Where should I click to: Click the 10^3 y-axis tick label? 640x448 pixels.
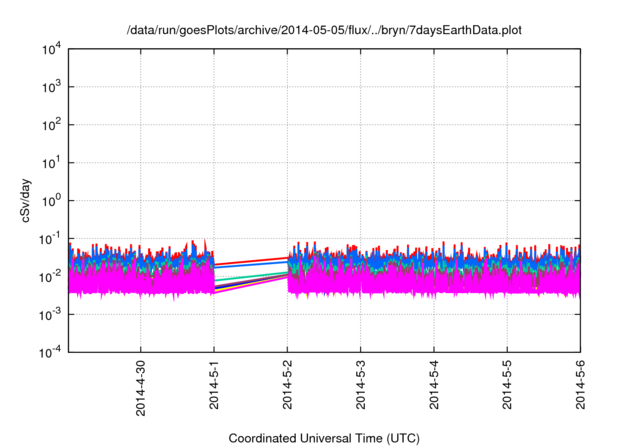[x=51, y=87]
